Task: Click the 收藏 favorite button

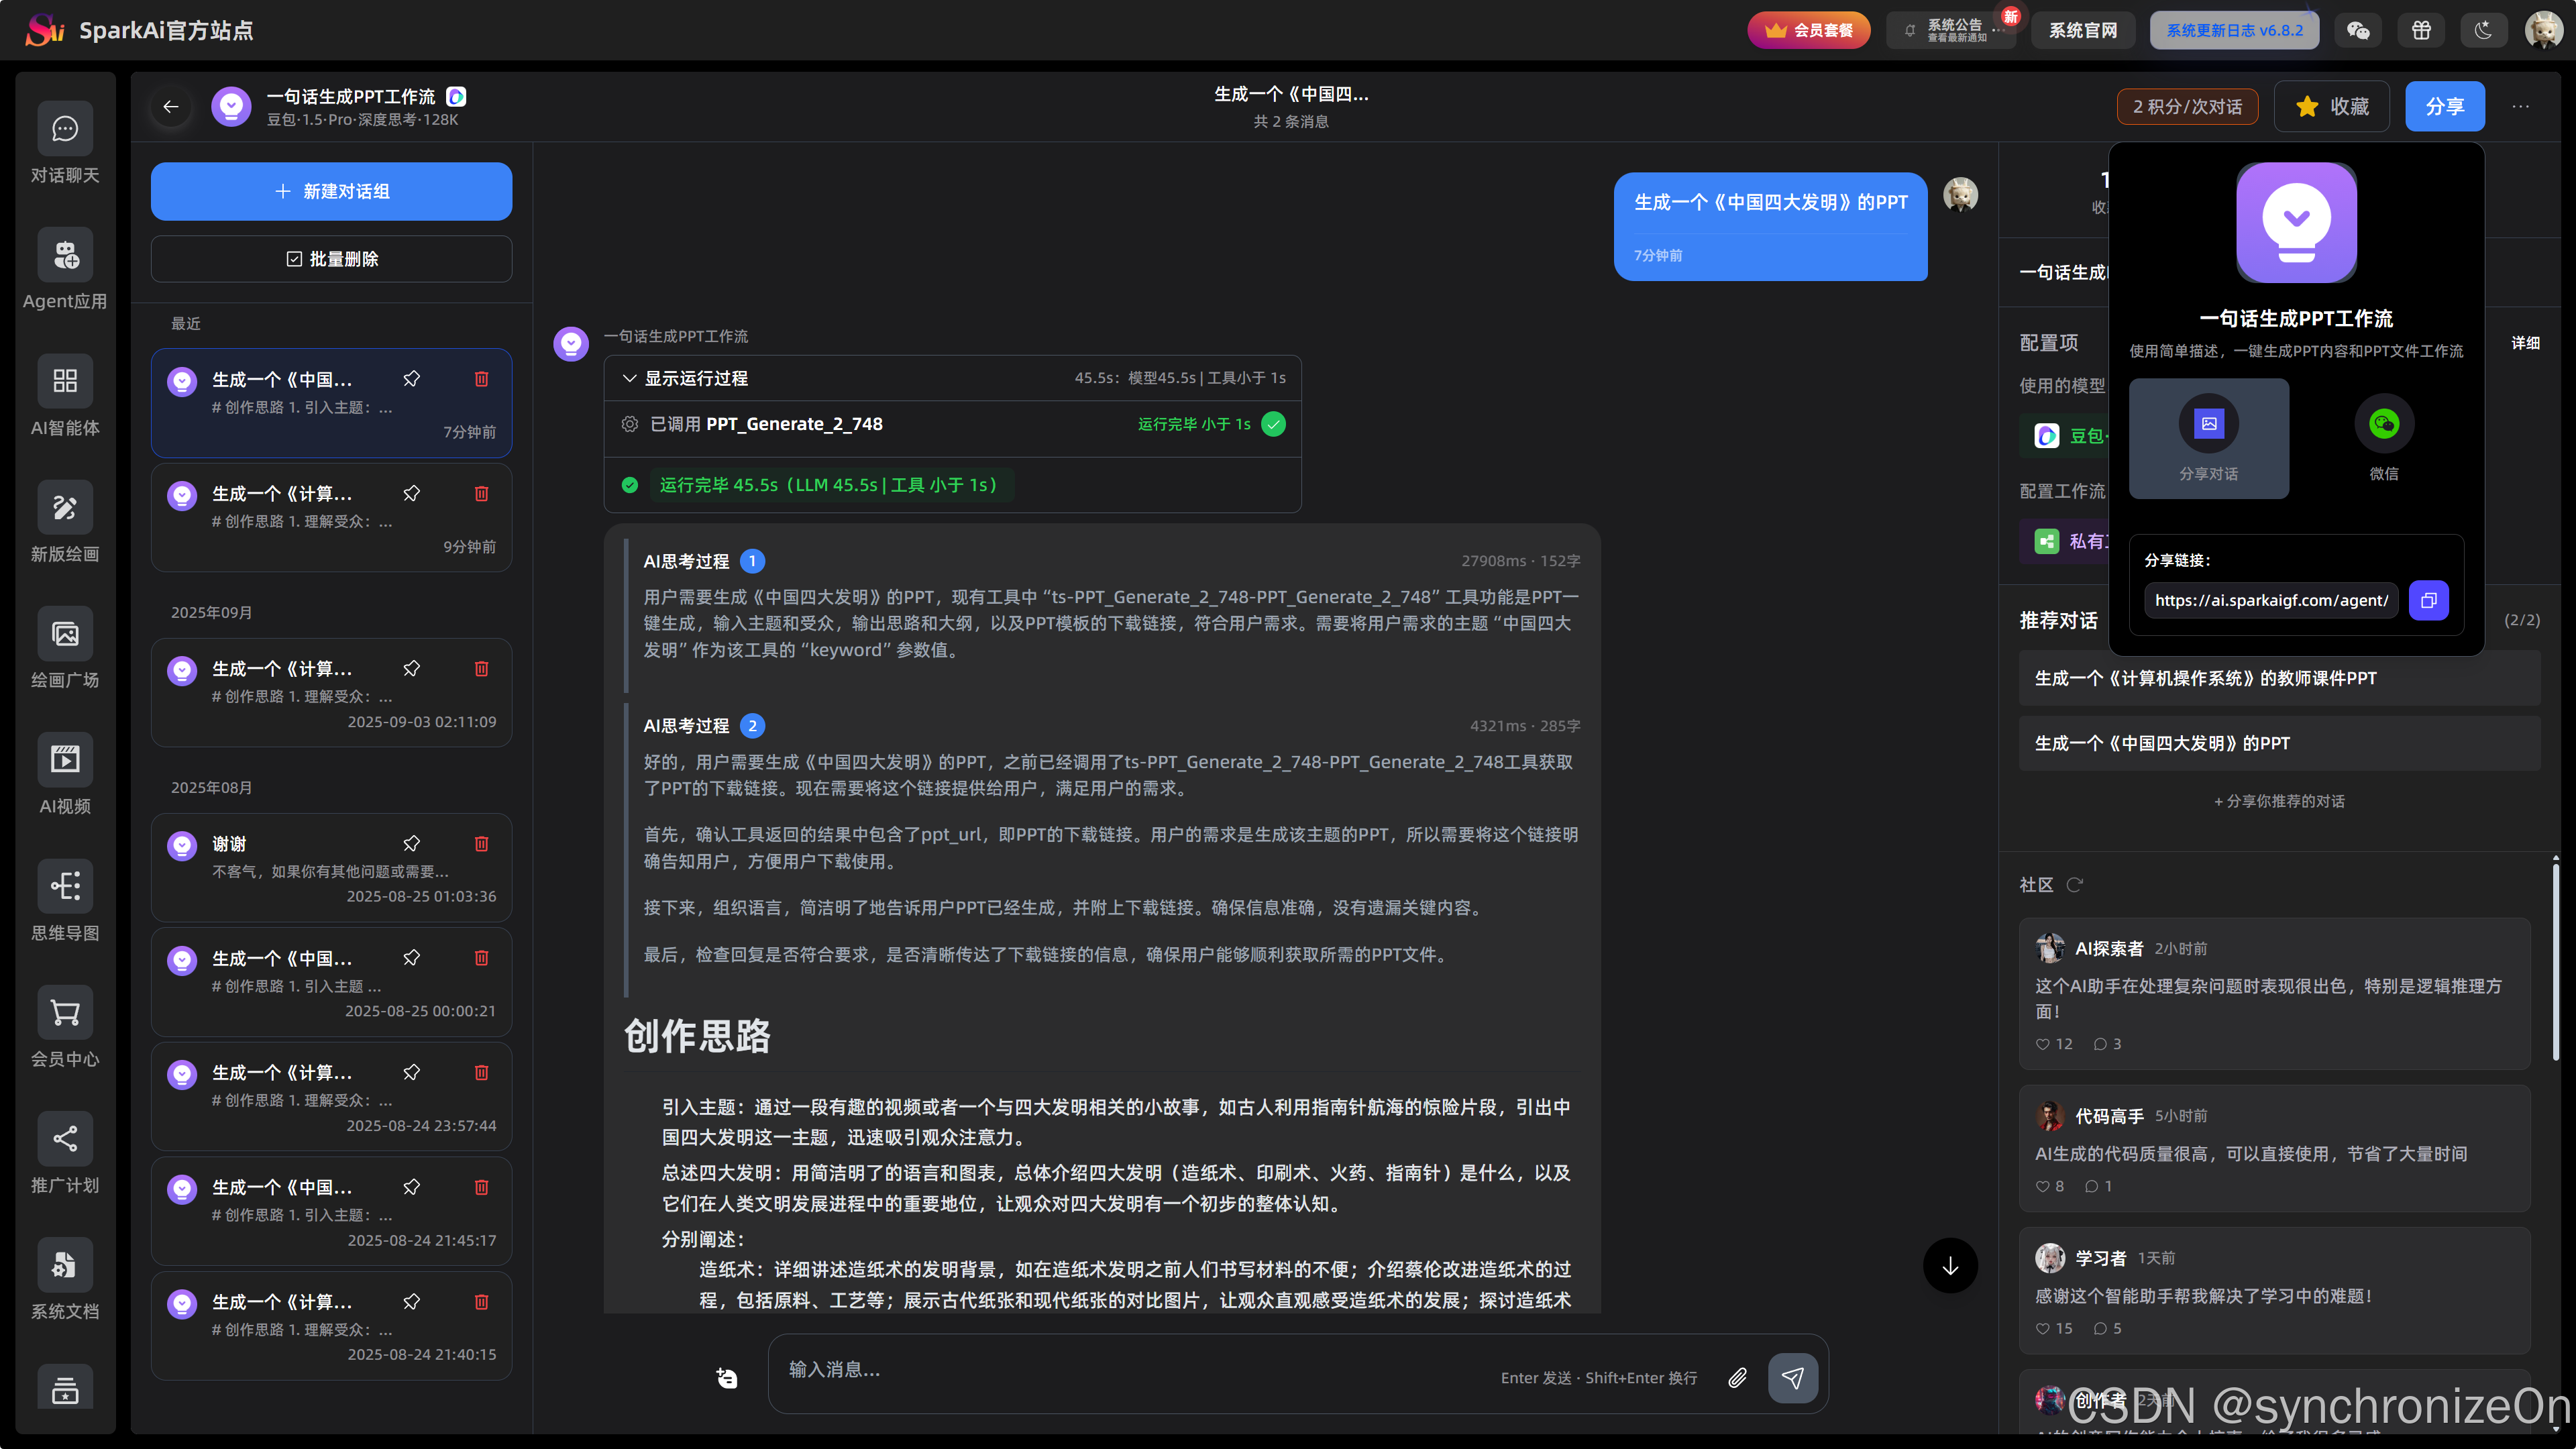Action: click(x=2331, y=106)
